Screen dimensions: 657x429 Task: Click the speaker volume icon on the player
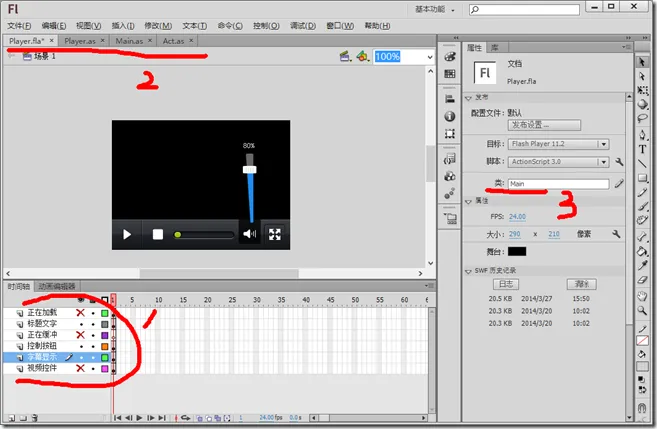pos(249,235)
